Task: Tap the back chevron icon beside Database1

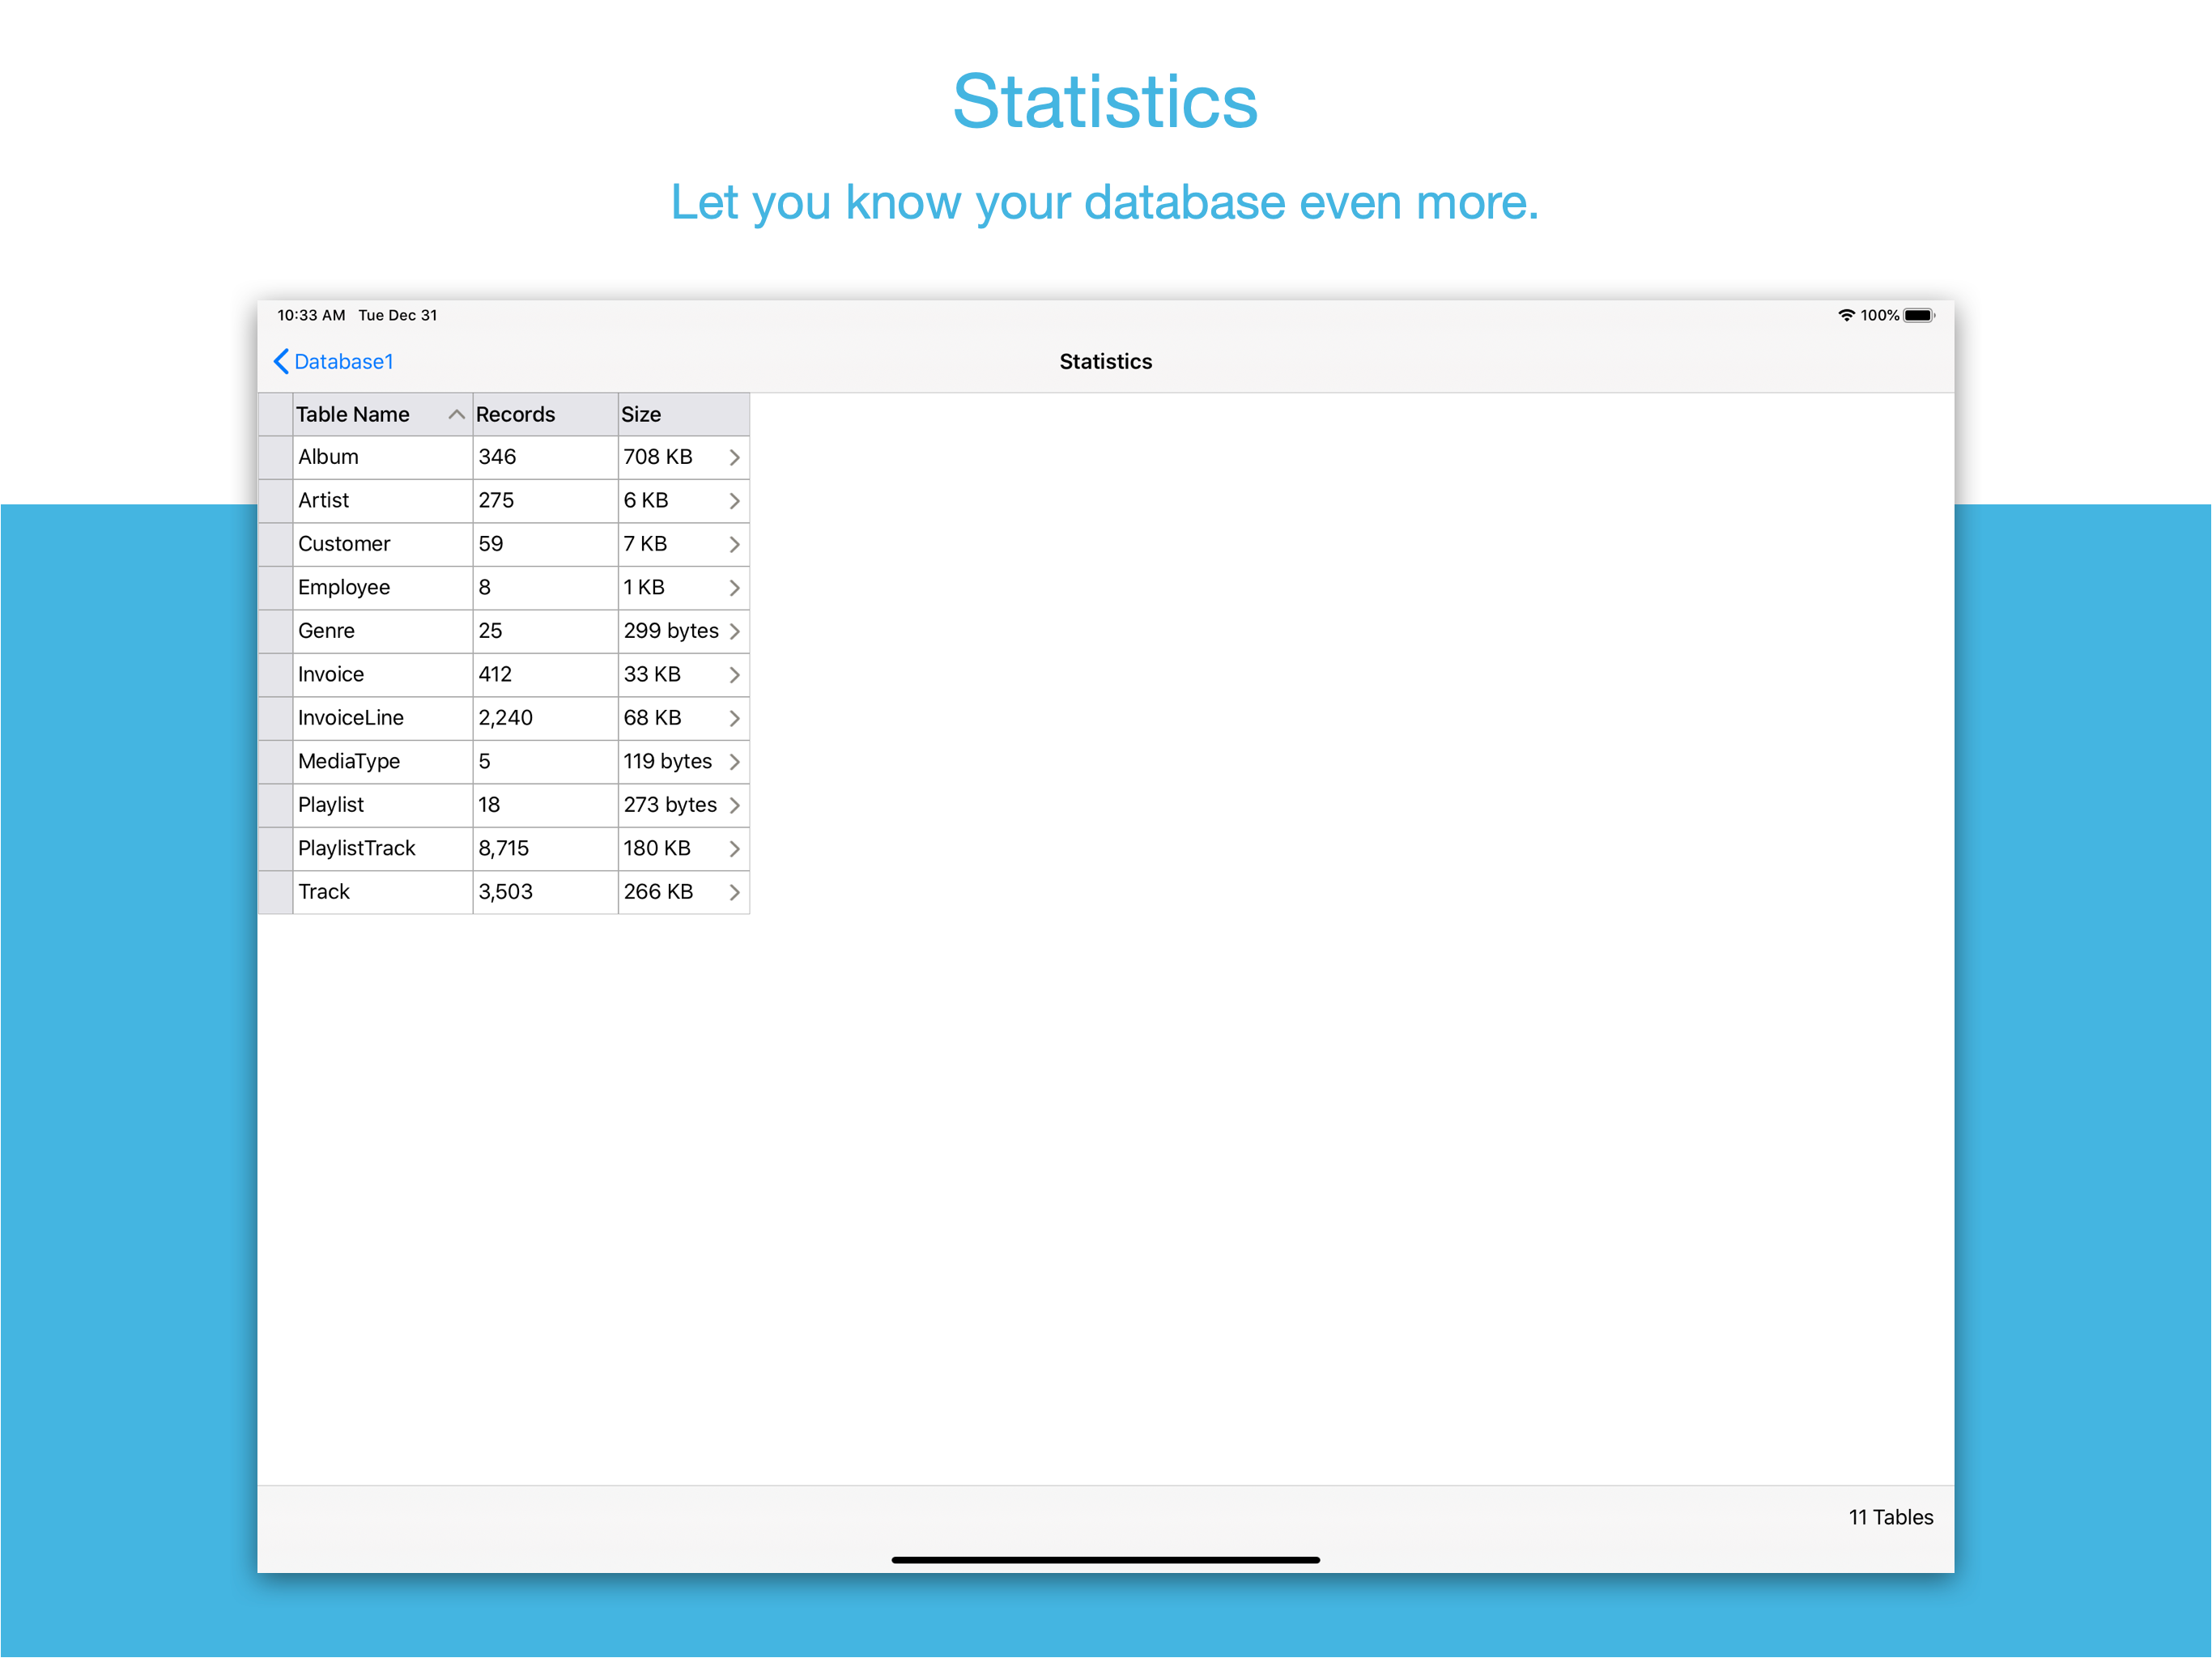Action: pyautogui.click(x=281, y=361)
